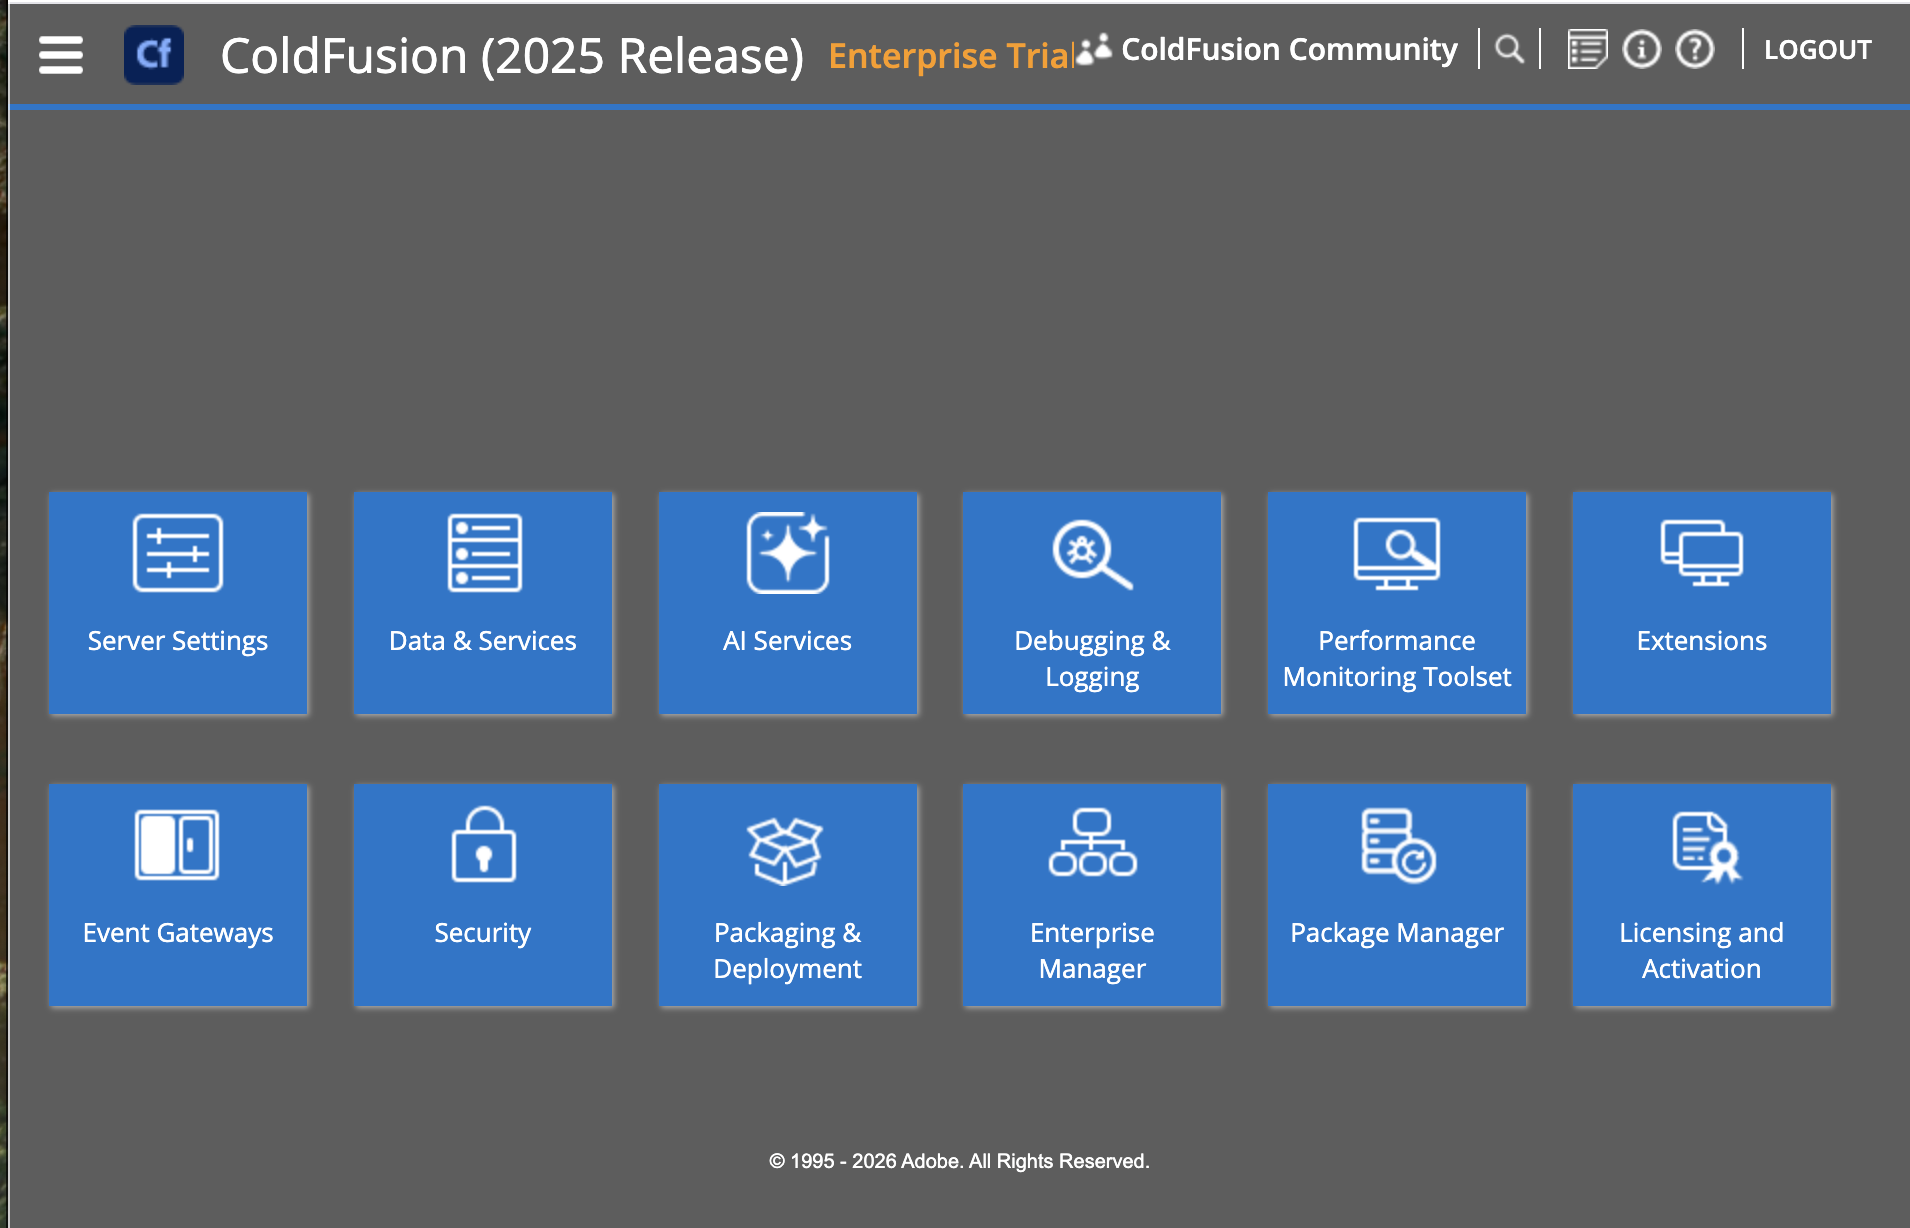Open help via the question mark icon
1910x1228 pixels.
(1695, 49)
